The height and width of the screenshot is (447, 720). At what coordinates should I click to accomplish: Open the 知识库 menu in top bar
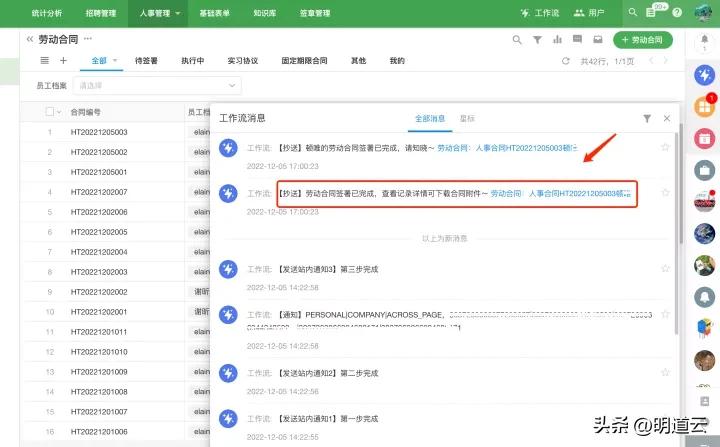tap(264, 13)
